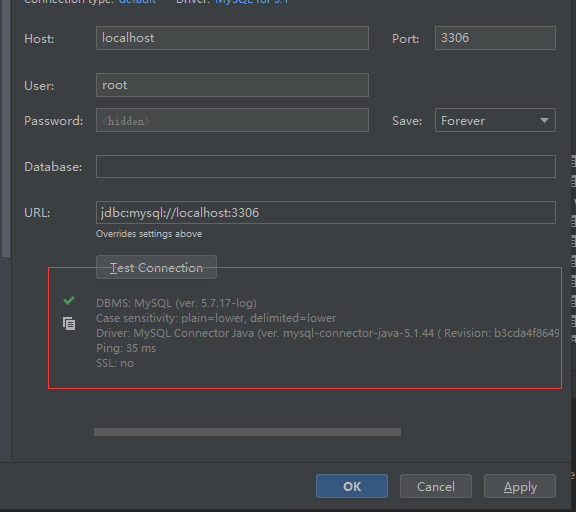Viewport: 576px width, 512px height.
Task: Click the DBMS MySQL version text
Action: click(x=176, y=303)
